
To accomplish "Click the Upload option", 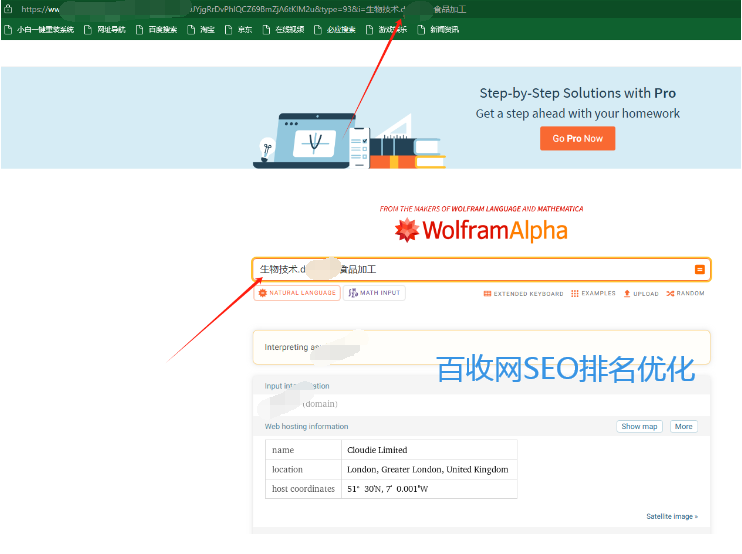I will coord(641,293).
